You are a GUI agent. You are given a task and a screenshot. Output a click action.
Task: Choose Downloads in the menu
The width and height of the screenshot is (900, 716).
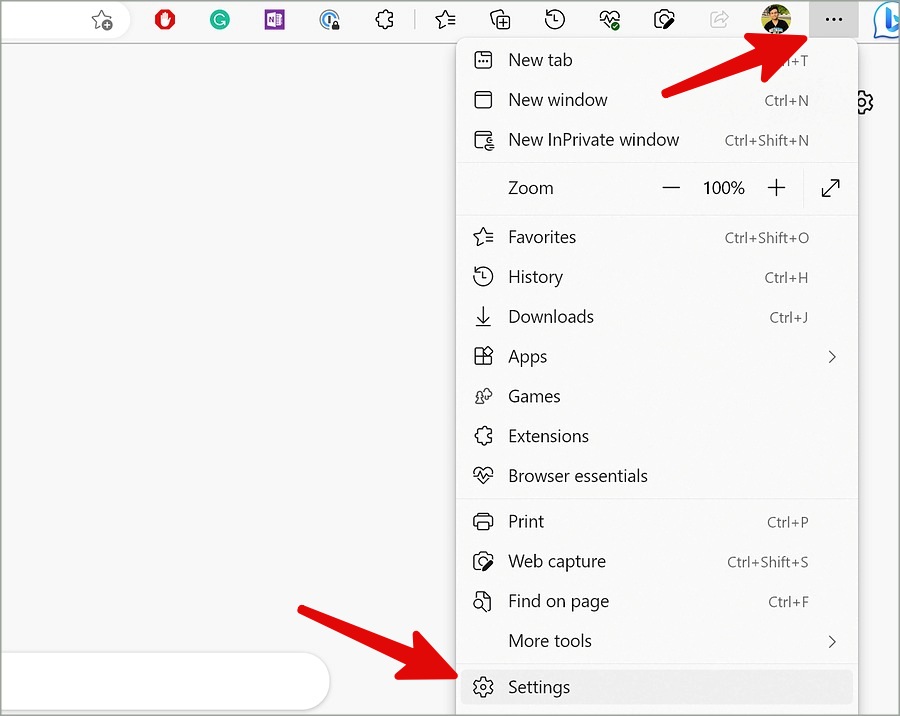[657, 317]
